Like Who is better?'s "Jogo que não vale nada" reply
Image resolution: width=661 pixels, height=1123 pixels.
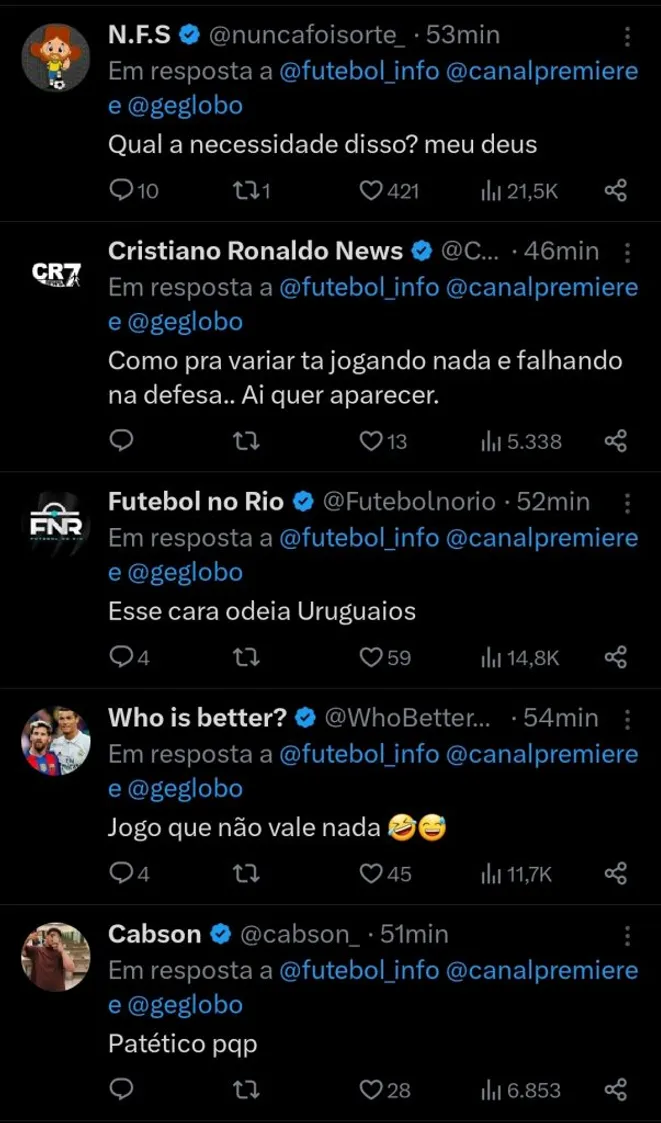pos(369,874)
